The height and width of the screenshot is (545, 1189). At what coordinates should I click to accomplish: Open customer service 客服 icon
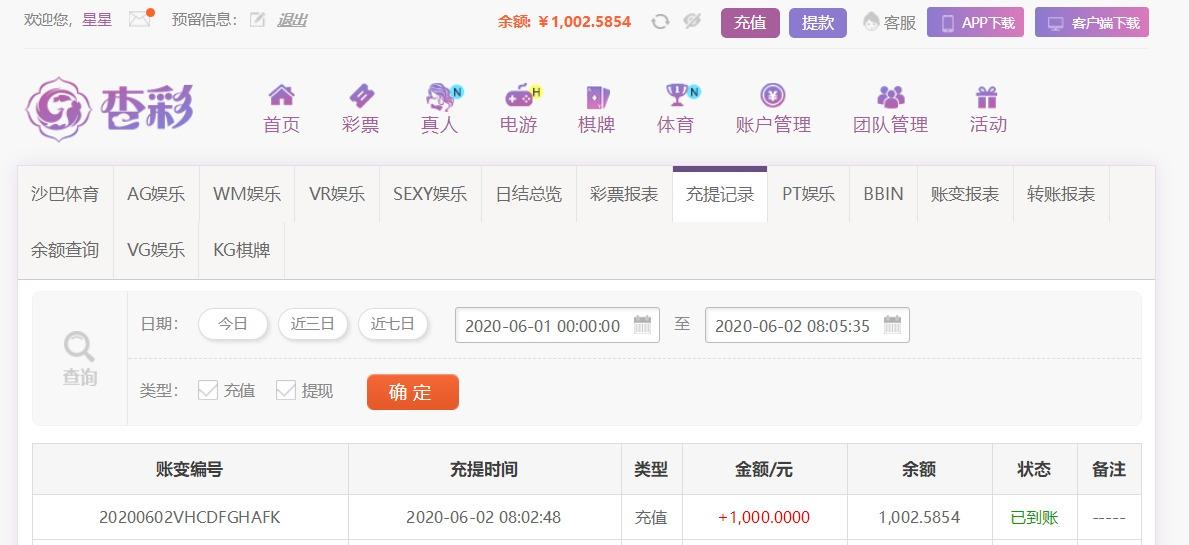point(871,22)
